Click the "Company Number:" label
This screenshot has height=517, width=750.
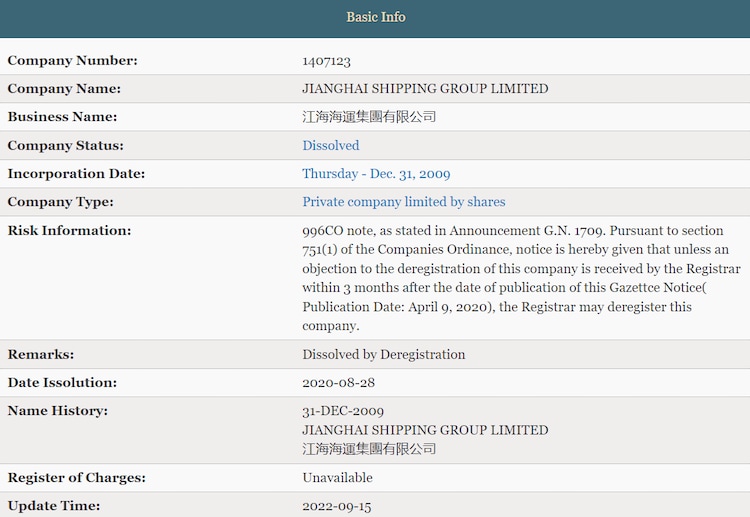(72, 60)
